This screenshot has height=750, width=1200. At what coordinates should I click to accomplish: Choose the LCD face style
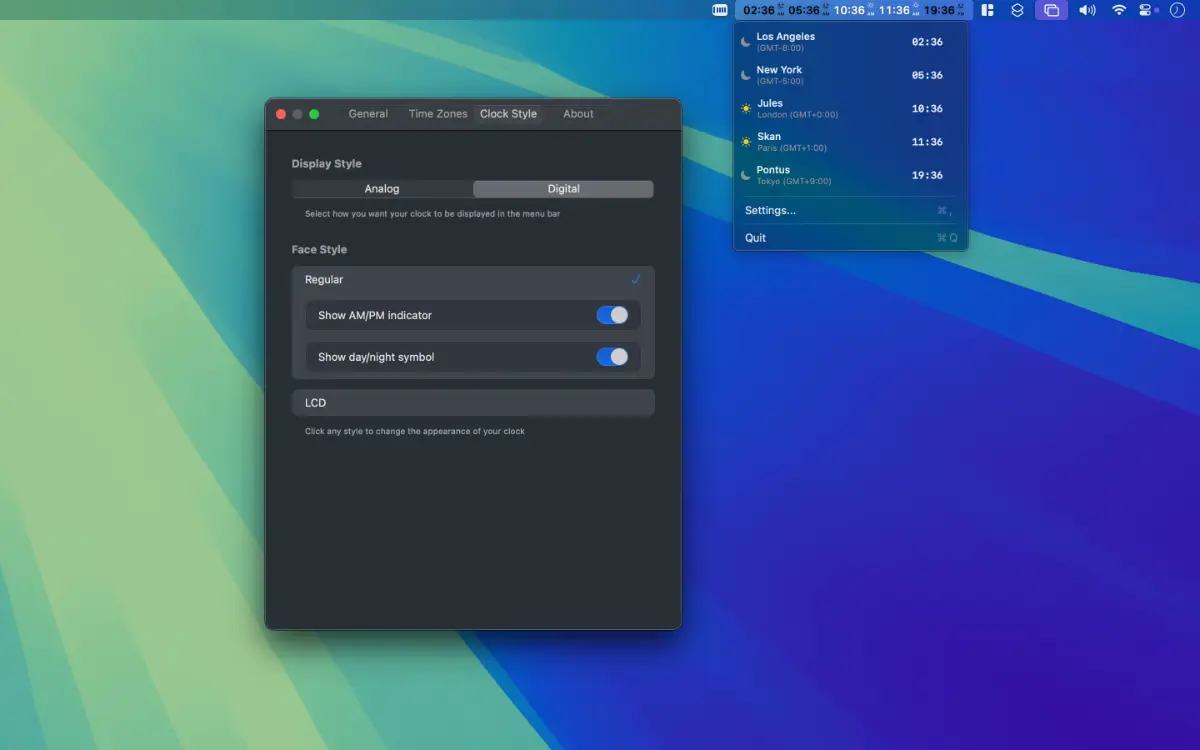(473, 403)
